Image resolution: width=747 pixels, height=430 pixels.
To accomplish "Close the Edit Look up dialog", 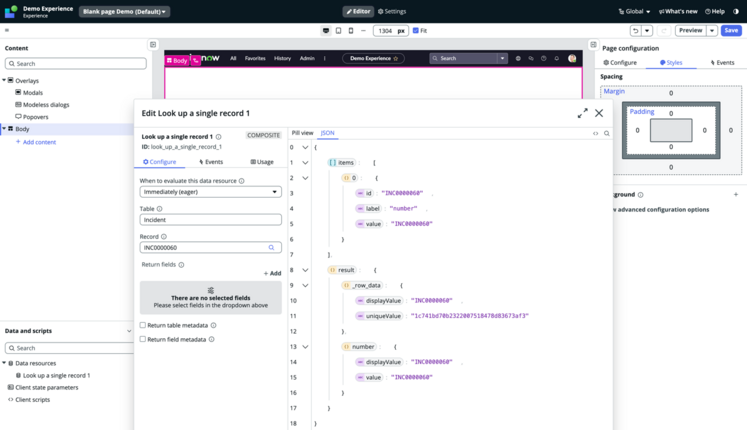I will tap(599, 113).
